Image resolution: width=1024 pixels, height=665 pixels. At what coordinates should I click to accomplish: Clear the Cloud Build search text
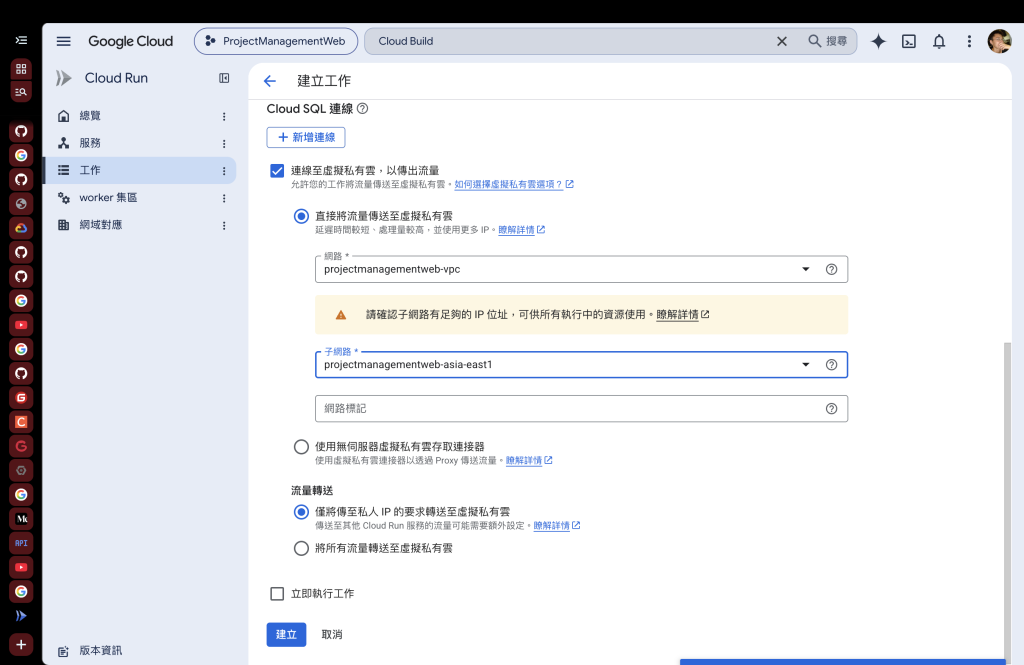click(782, 41)
